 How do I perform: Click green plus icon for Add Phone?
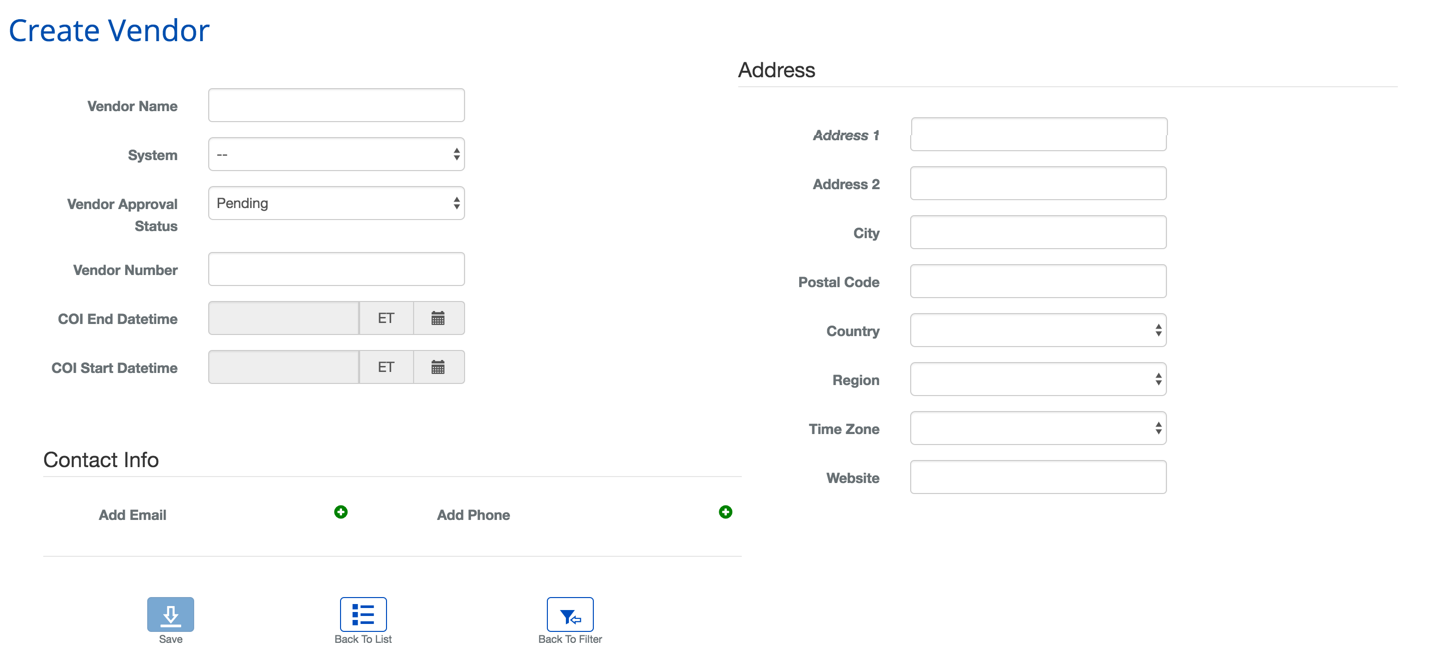click(726, 512)
